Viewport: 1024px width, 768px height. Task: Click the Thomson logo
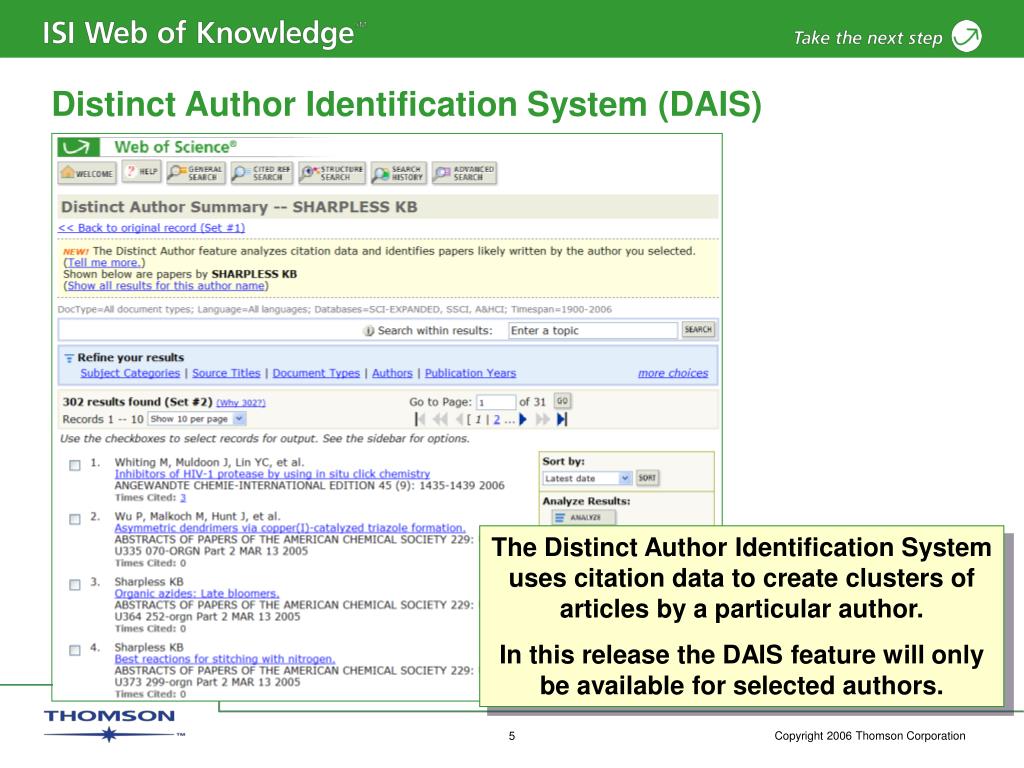tap(112, 724)
